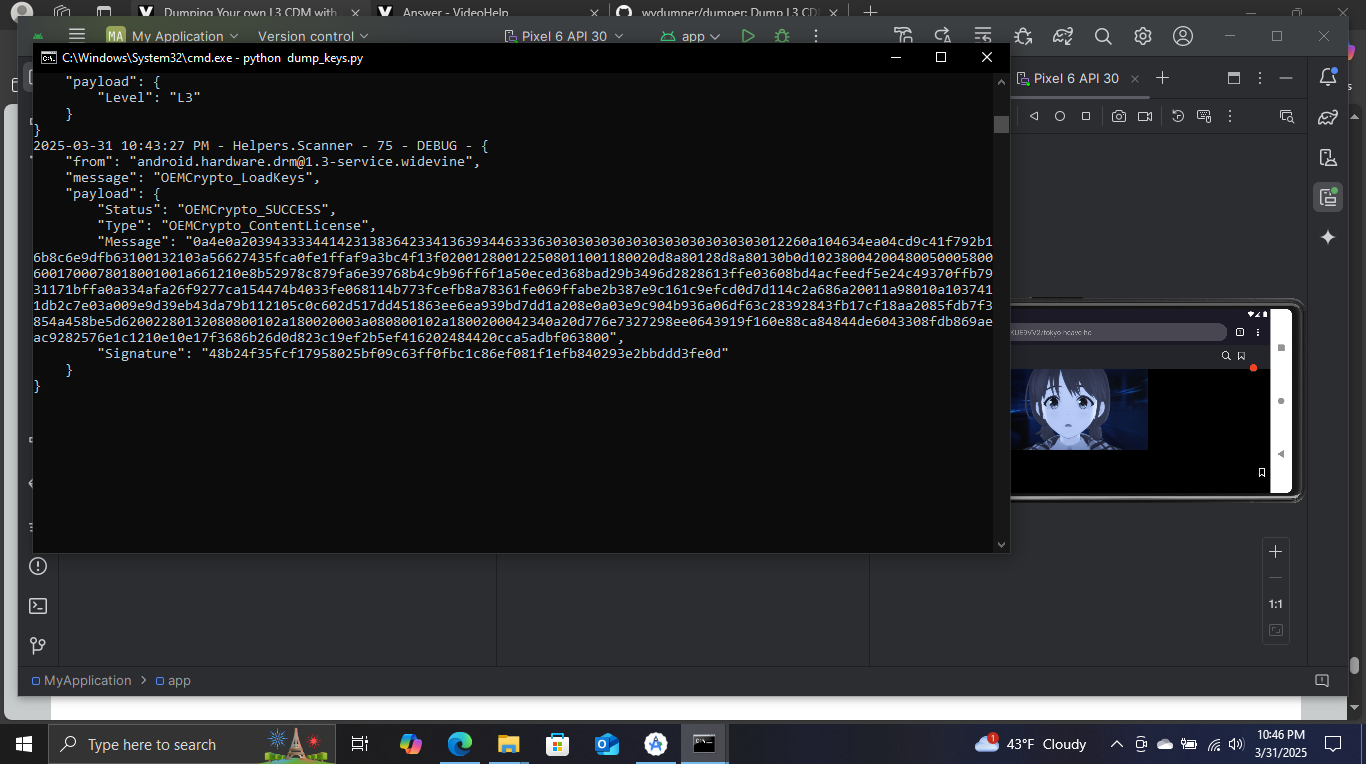Switch to Answer - VideoHelp browser tab

tap(490, 12)
